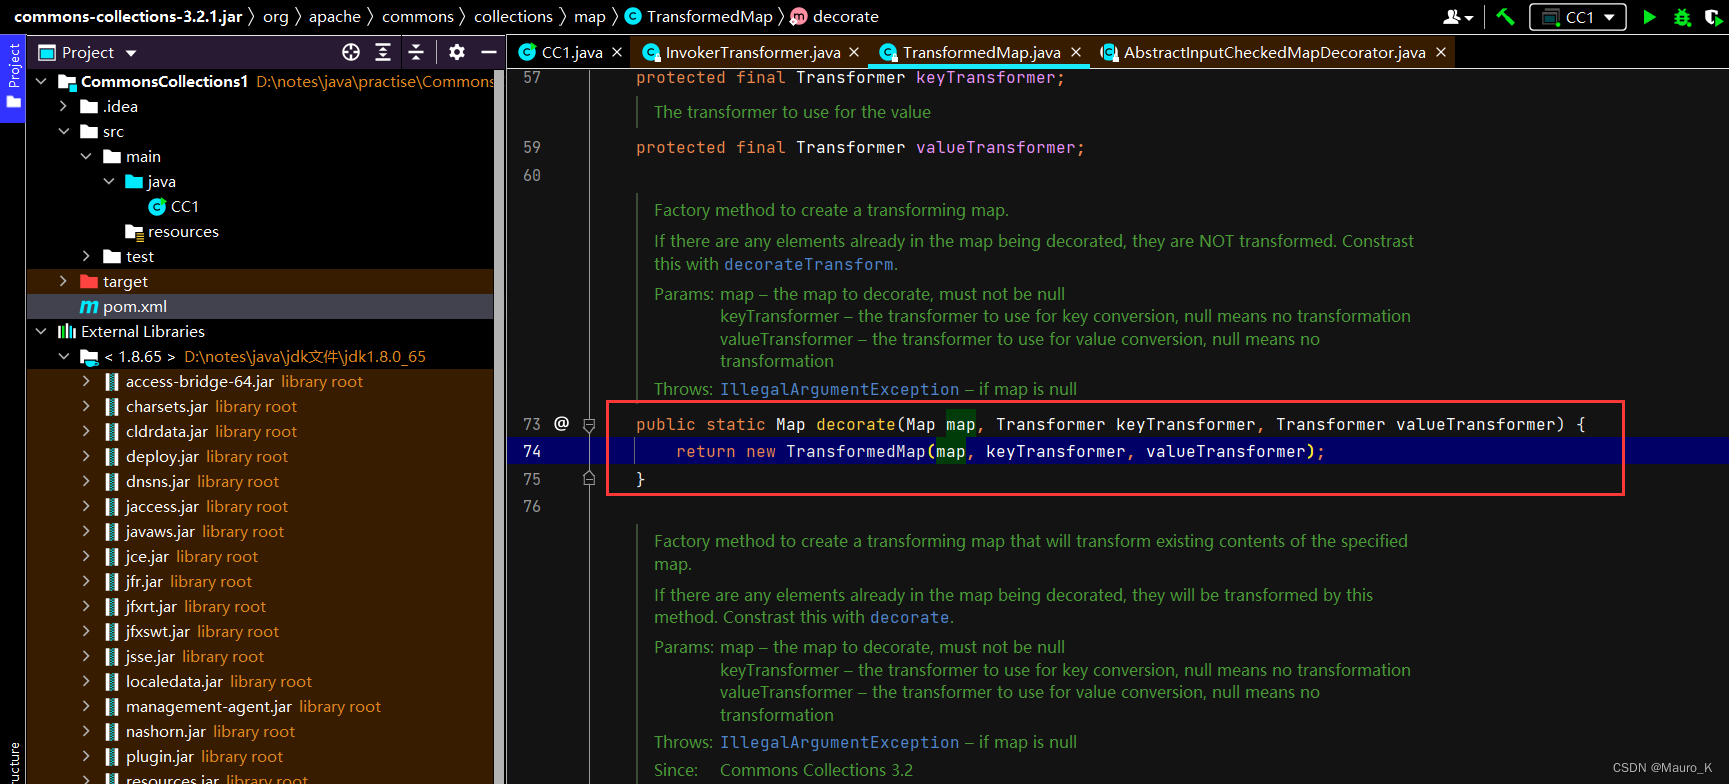Open Project panel gear options

pyautogui.click(x=457, y=52)
